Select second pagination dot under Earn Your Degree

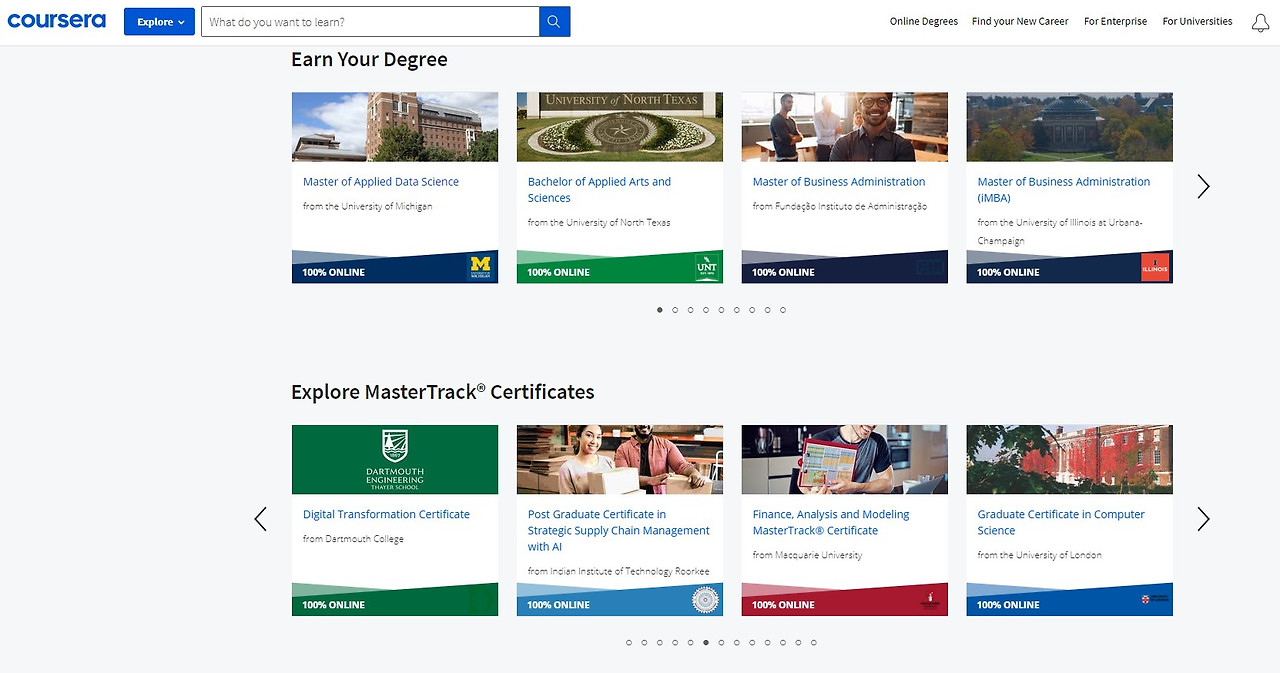(675, 310)
